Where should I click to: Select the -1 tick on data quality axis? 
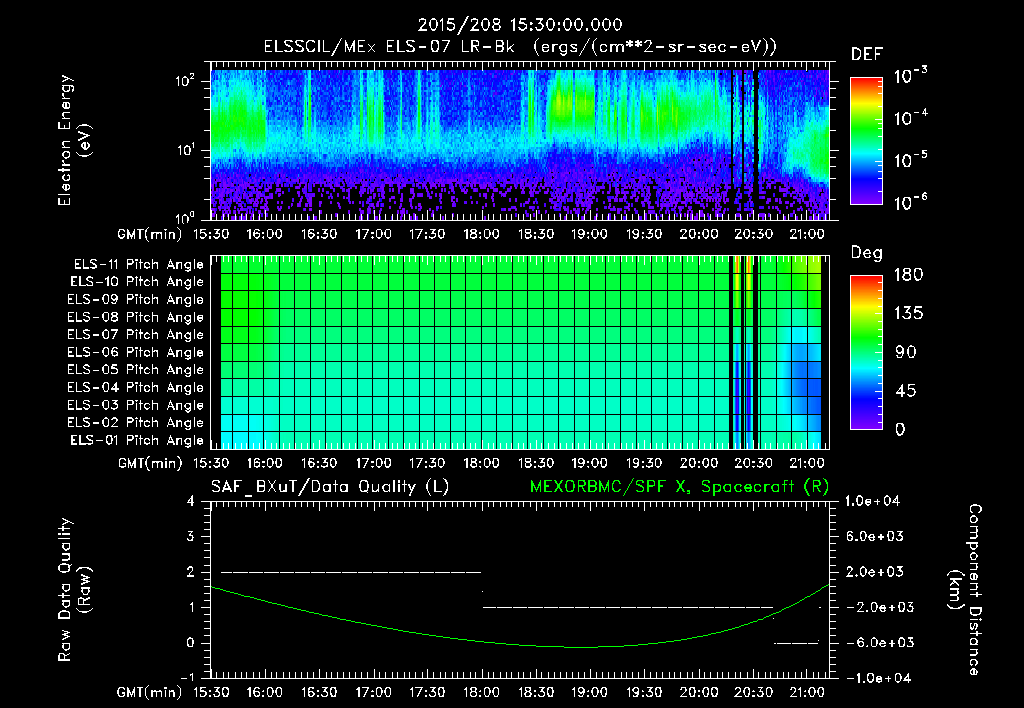point(187,678)
